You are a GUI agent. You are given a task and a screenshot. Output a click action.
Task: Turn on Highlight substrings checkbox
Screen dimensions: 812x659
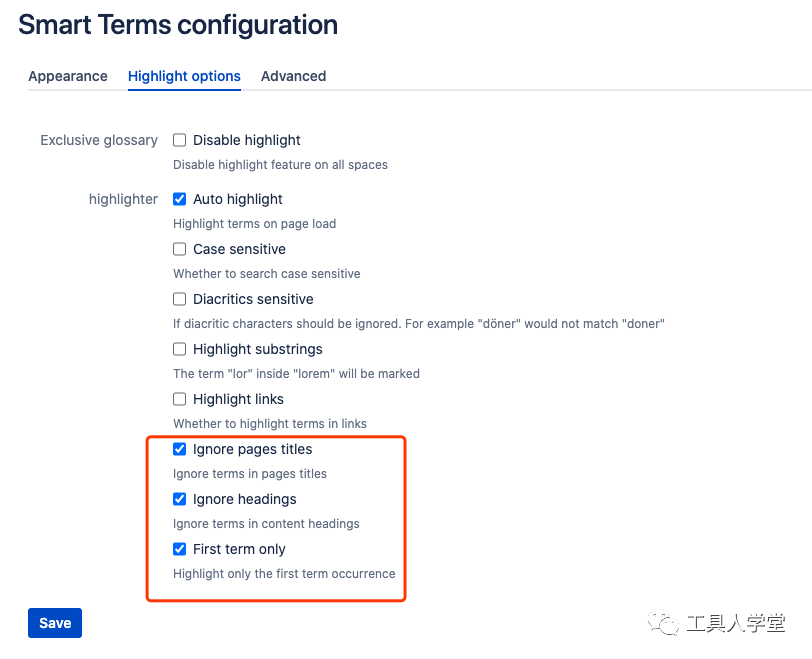coord(180,349)
